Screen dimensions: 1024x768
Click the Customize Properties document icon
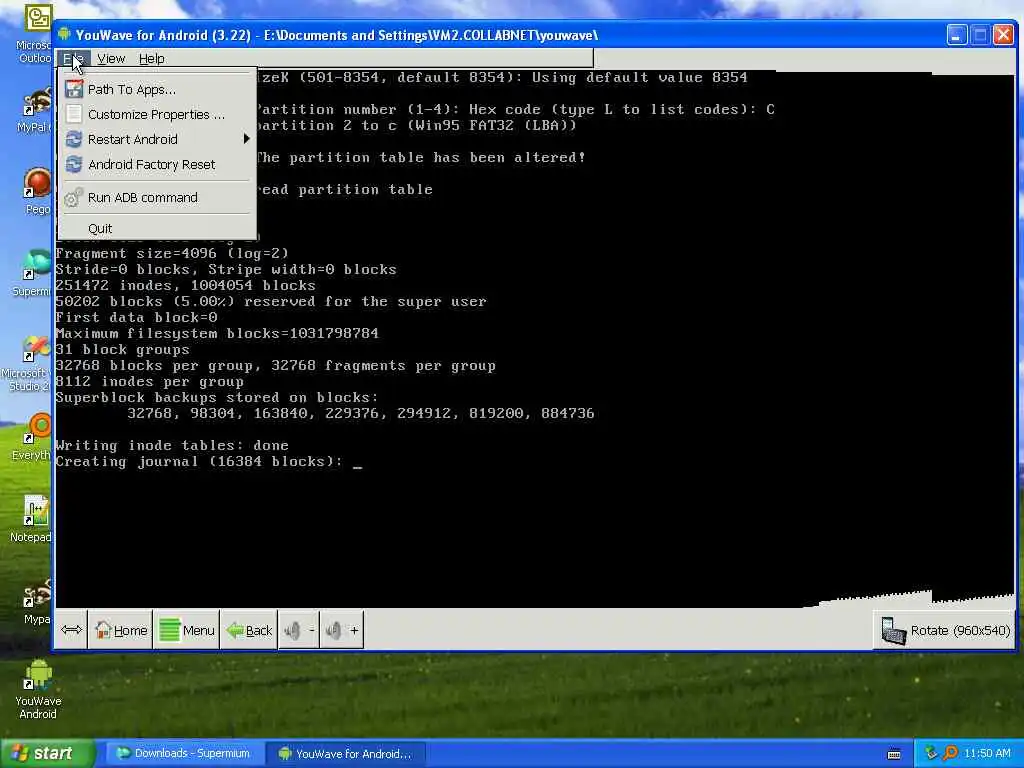[74, 114]
